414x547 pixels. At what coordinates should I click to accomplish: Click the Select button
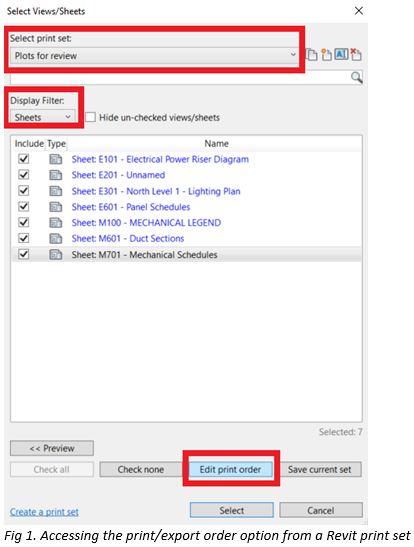(x=232, y=510)
